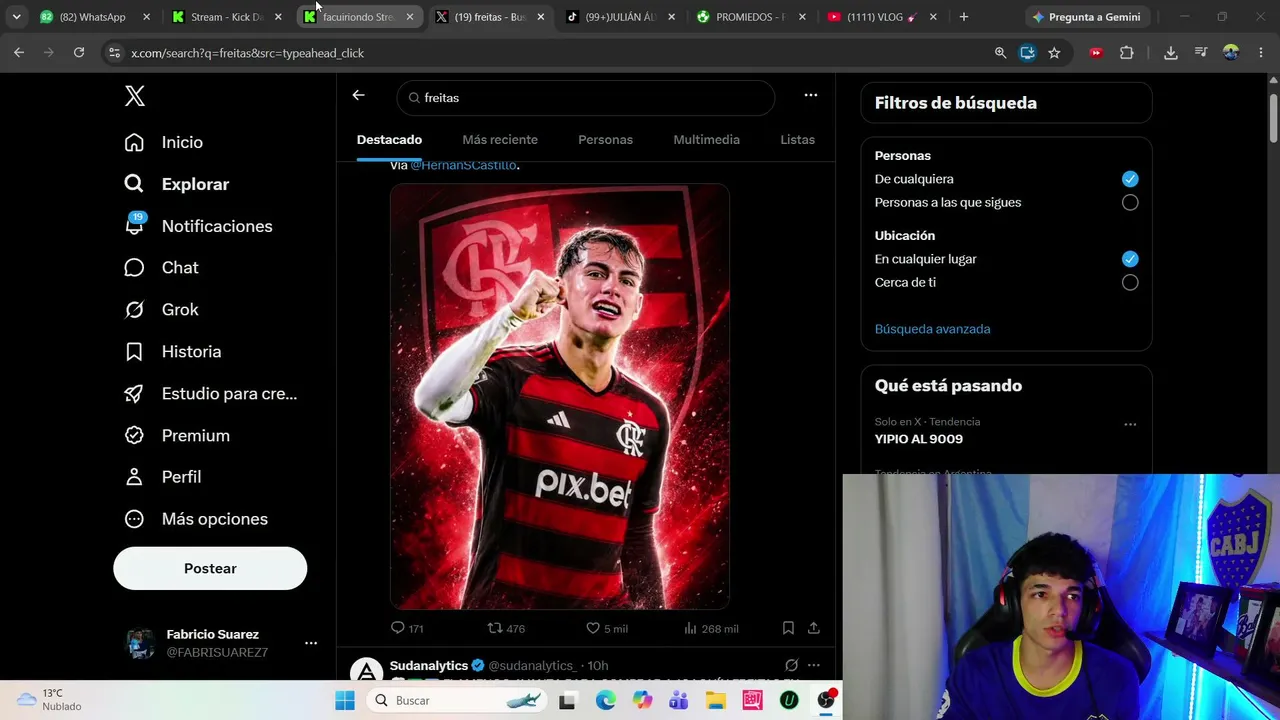This screenshot has height=720, width=1280.
Task: Switch to the Personas tab
Action: [x=605, y=140]
